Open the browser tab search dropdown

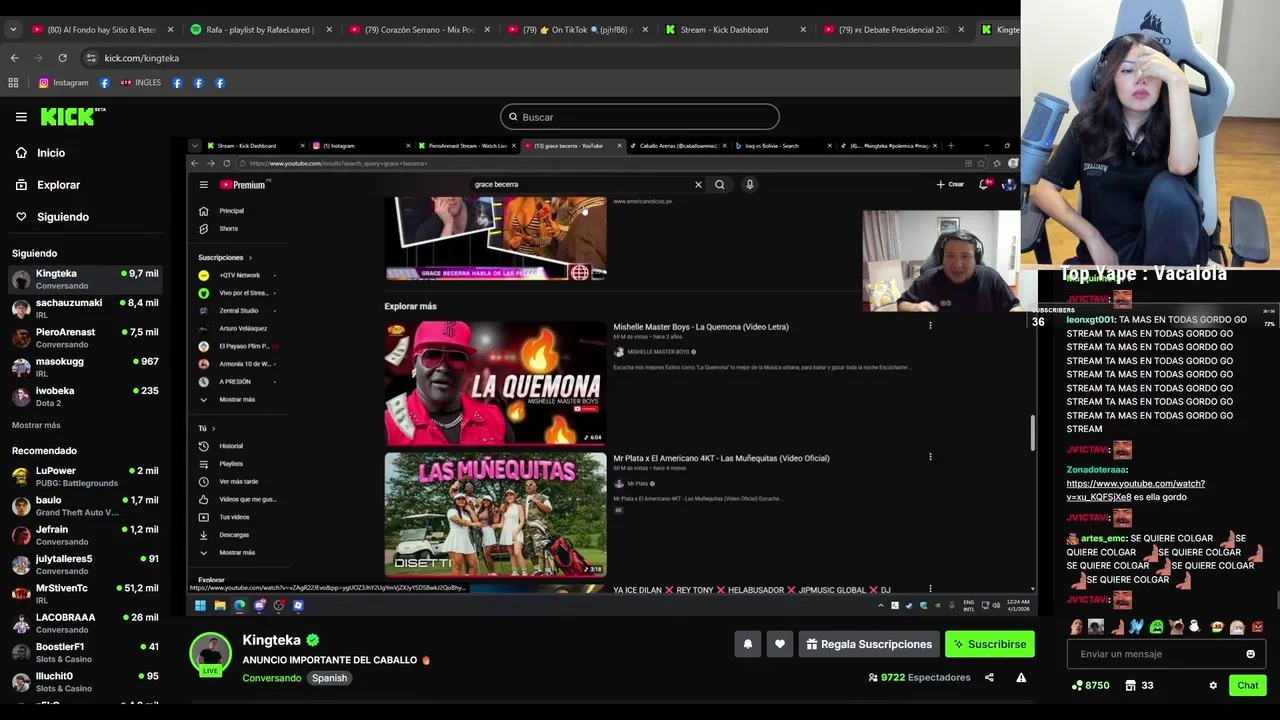(13, 30)
